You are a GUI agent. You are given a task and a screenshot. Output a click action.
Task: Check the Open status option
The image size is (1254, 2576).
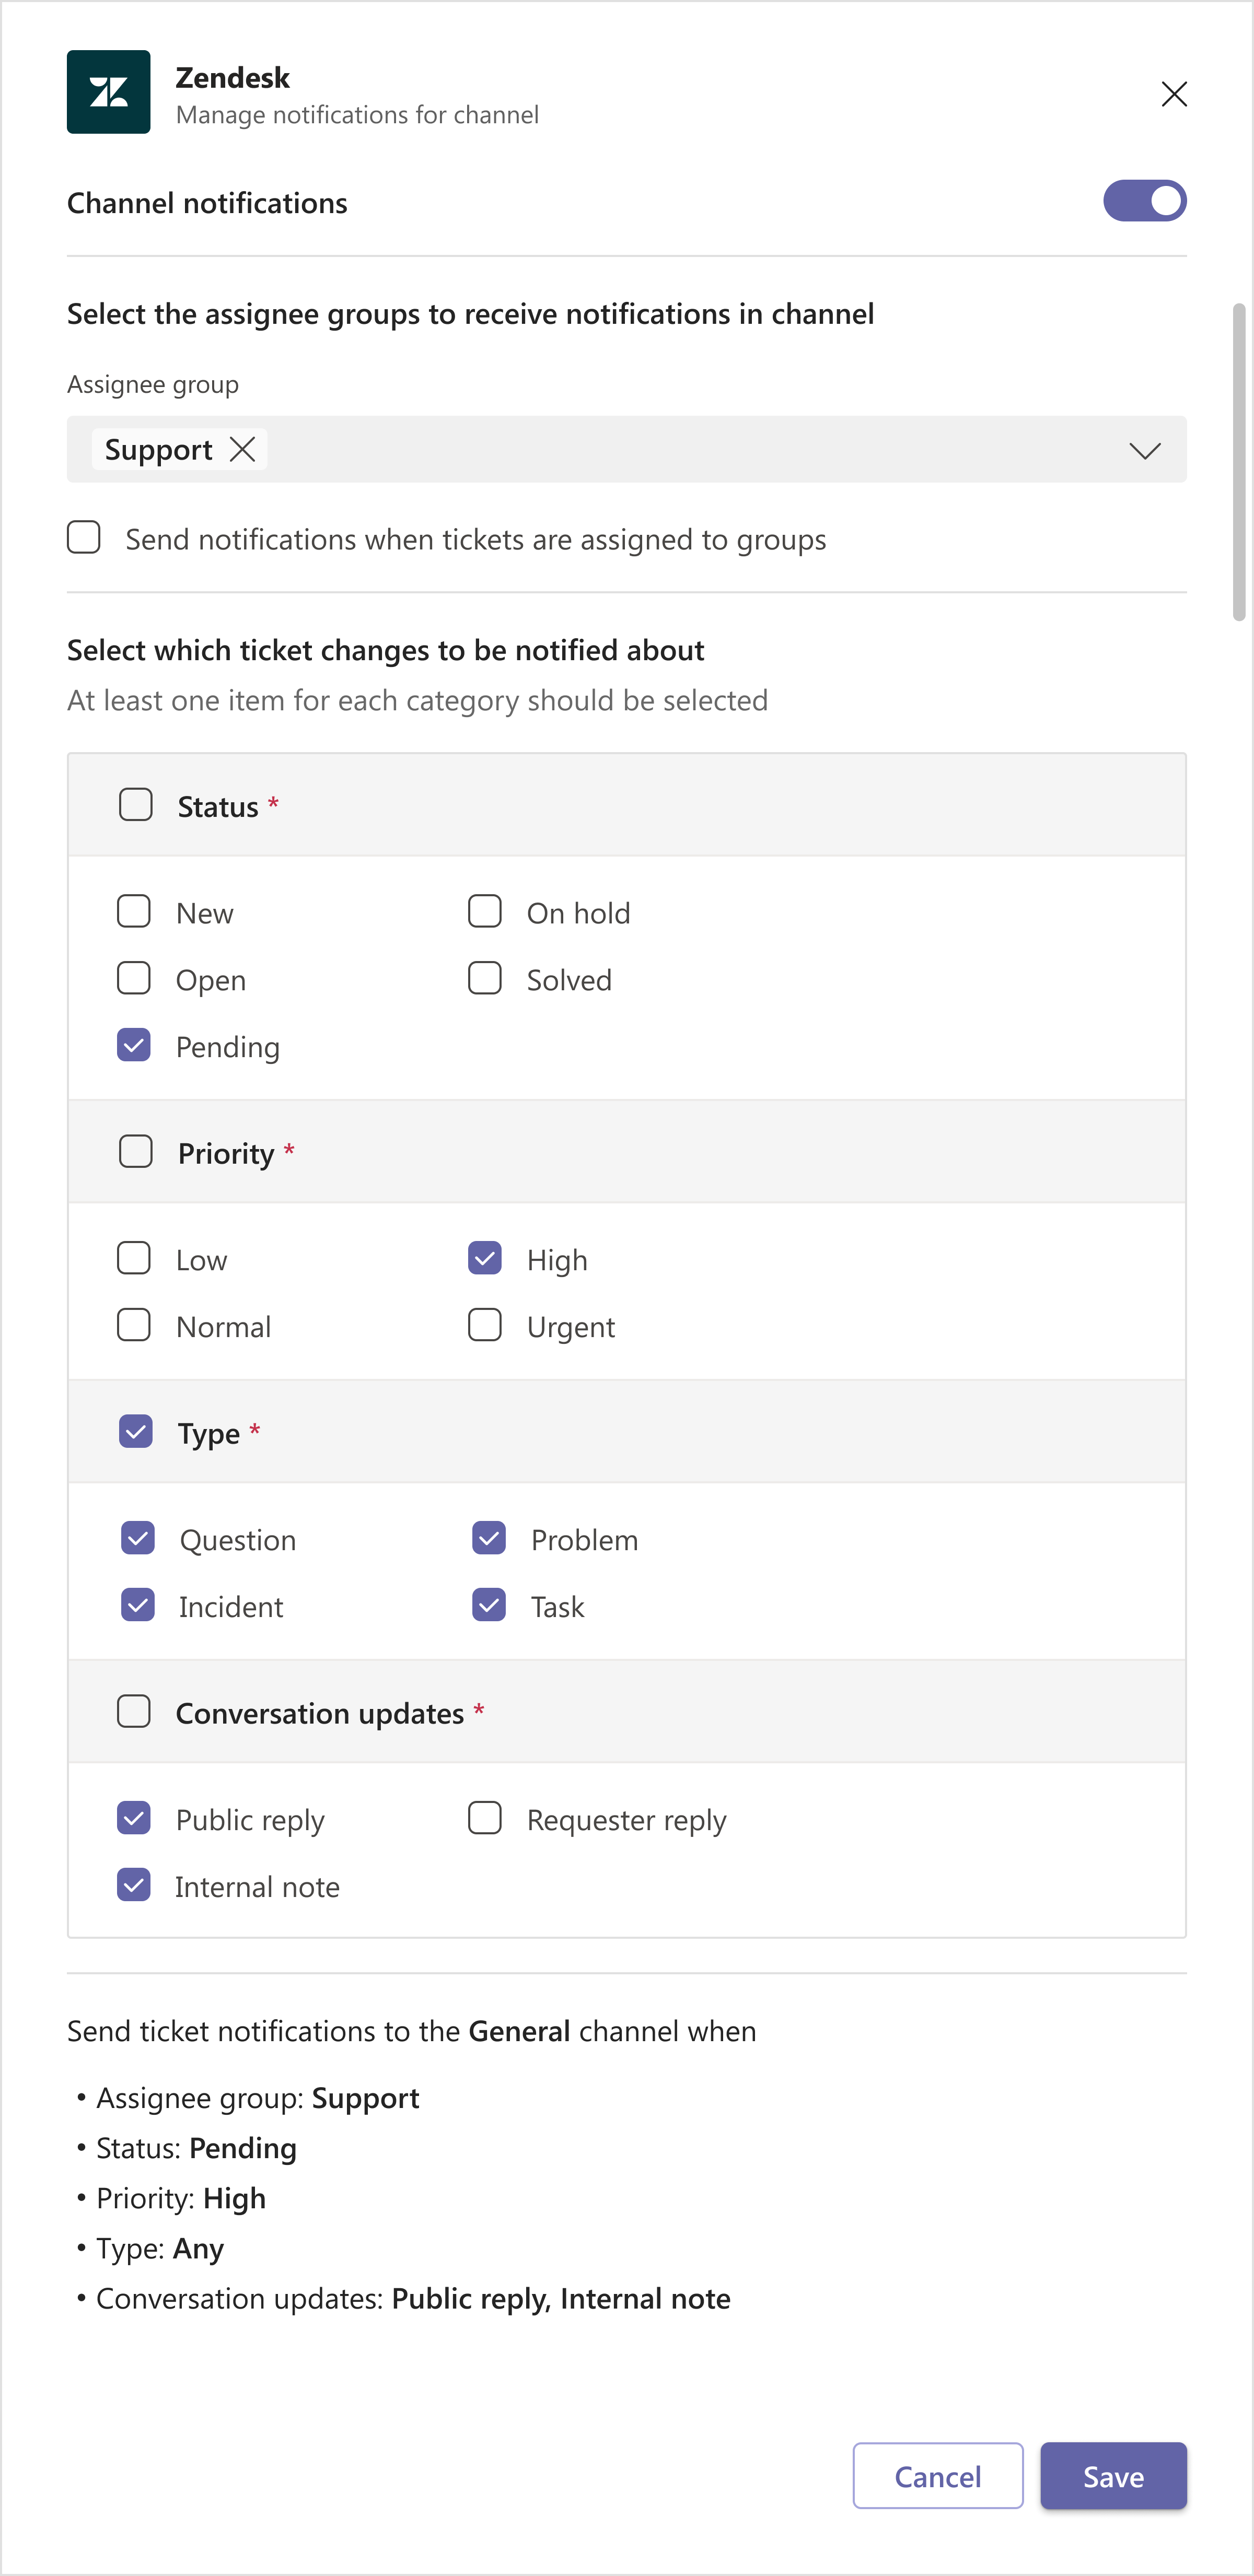(x=134, y=978)
